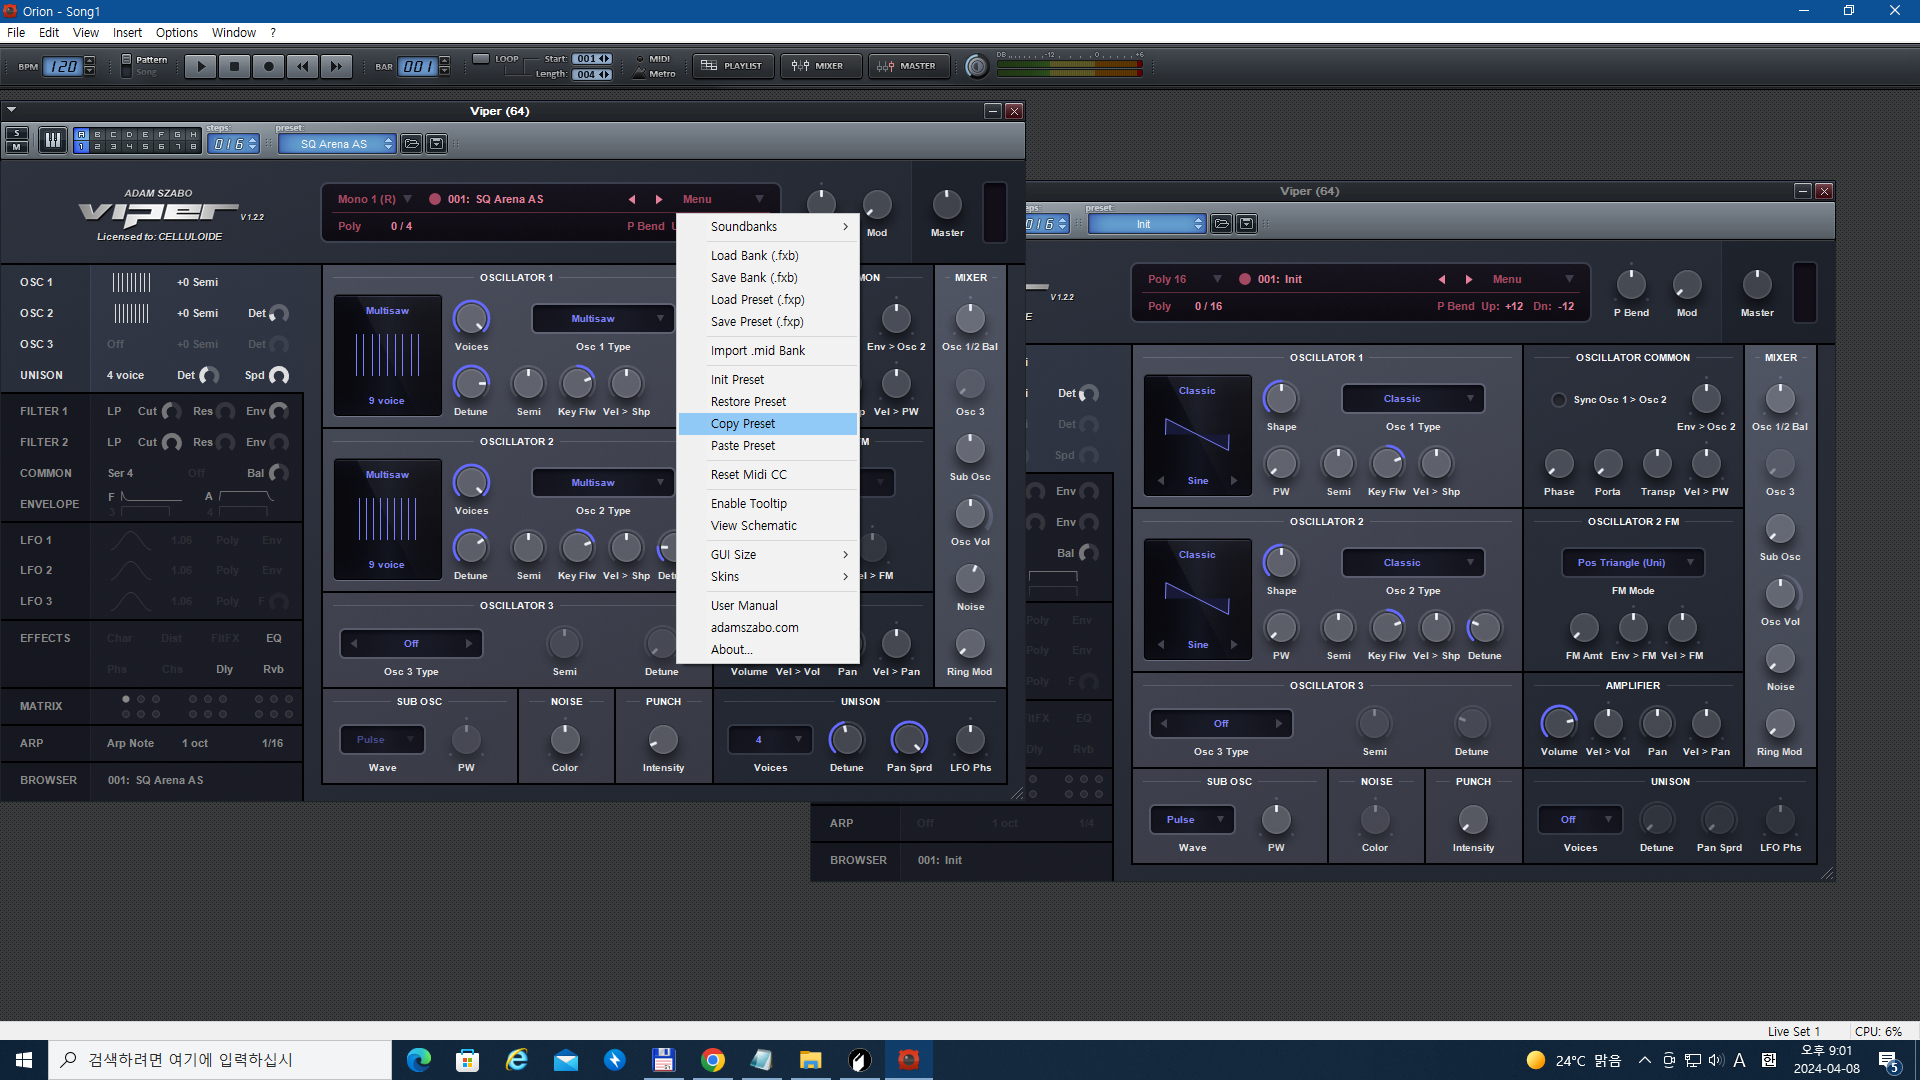Open the EFFECTS section tab
Screen dimensions: 1920x1080
coord(45,638)
